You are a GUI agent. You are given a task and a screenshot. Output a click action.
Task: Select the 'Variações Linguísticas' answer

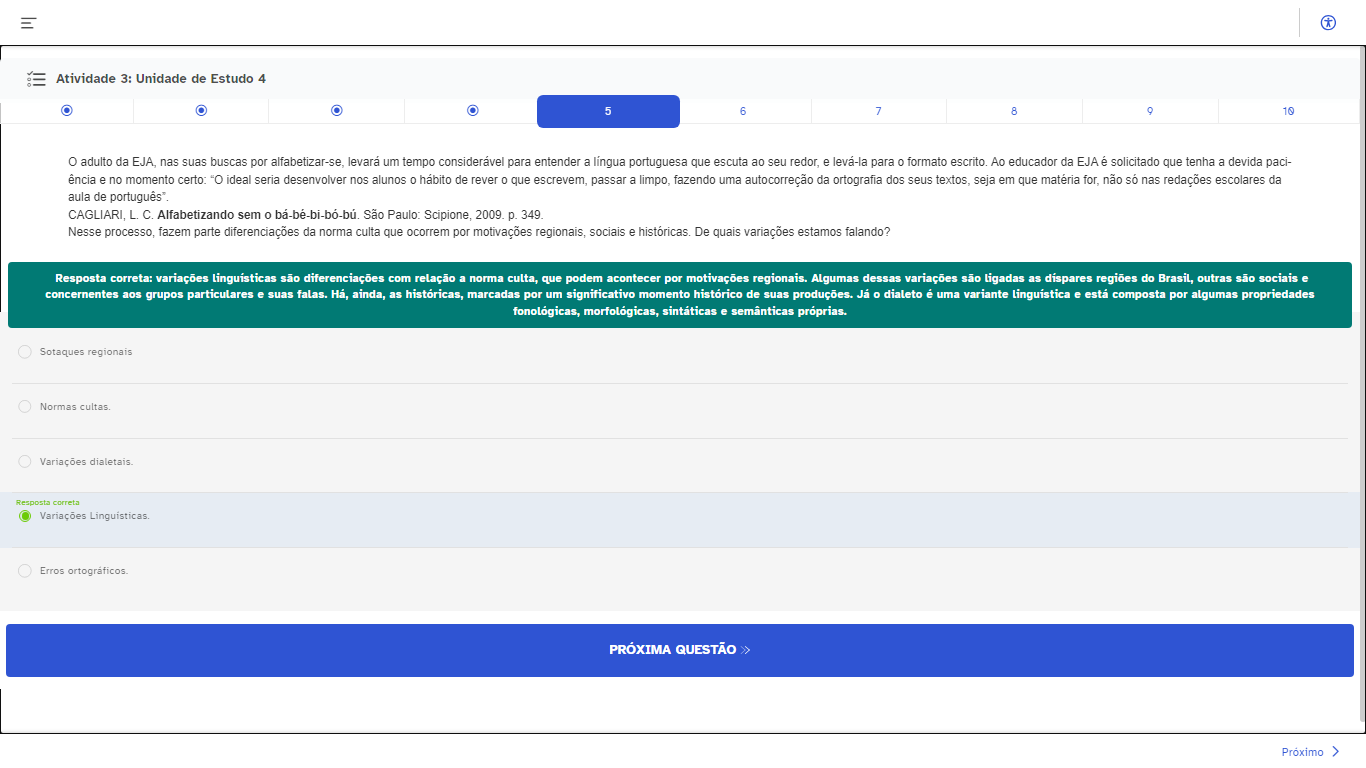(x=25, y=516)
